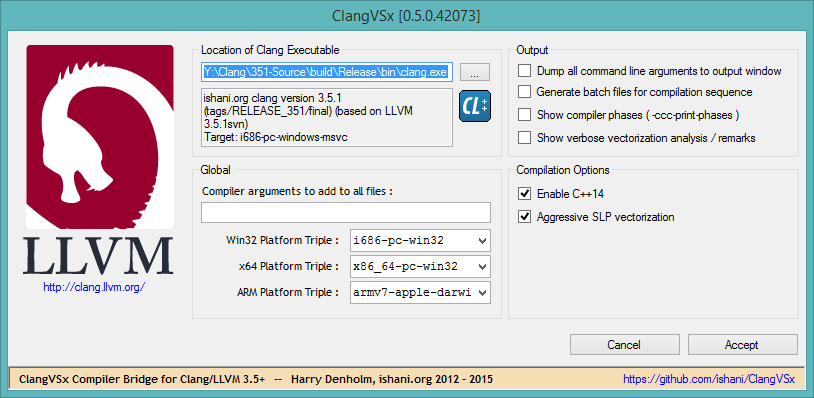Open the github.com/ishani/ClangVSx link
The image size is (814, 398).
pyautogui.click(x=709, y=379)
